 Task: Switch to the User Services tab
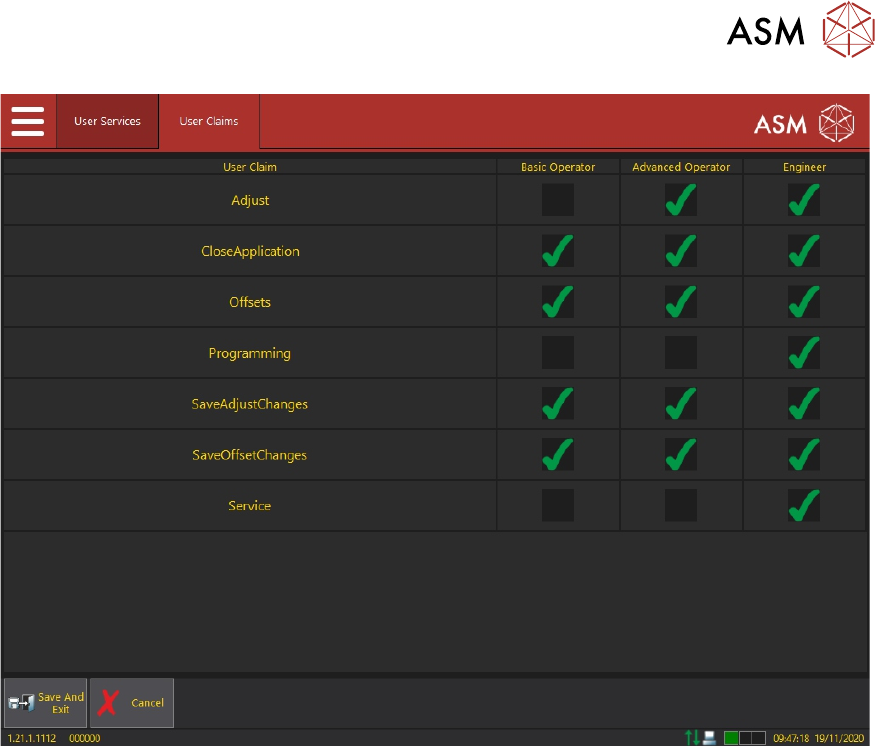pos(107,122)
